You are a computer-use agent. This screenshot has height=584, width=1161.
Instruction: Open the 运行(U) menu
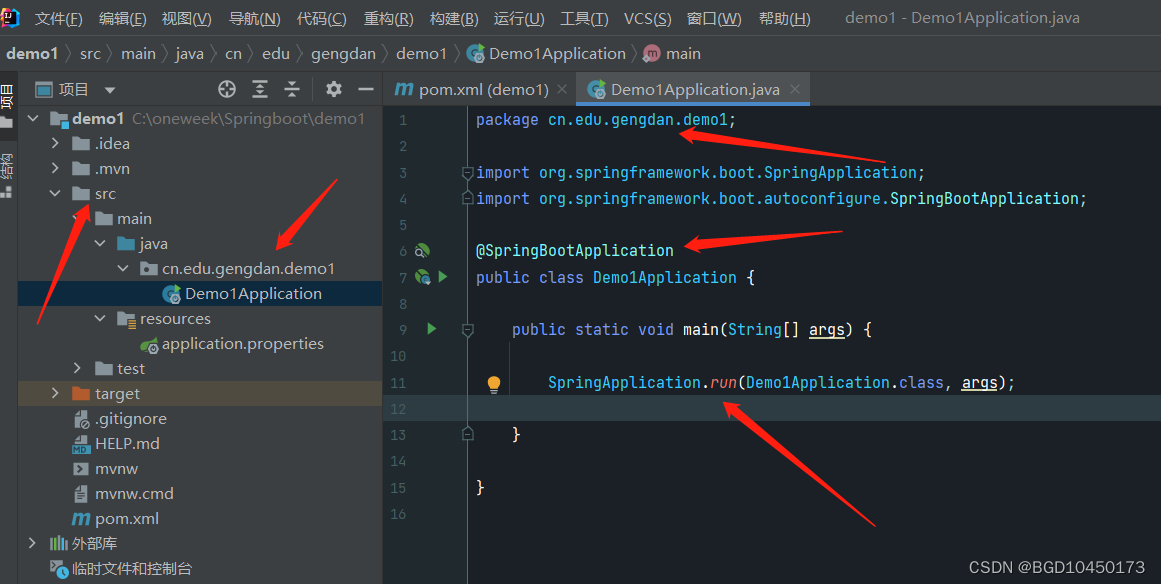pos(519,19)
